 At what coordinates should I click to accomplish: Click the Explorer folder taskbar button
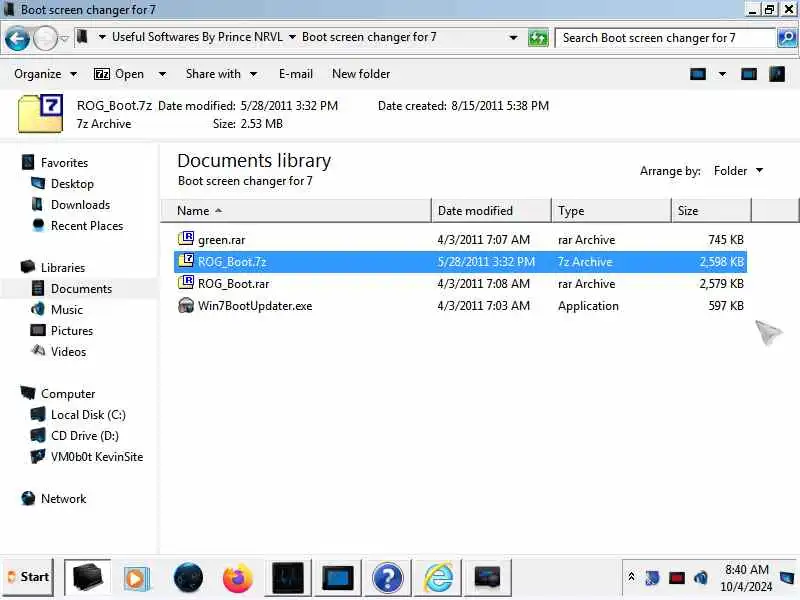(88, 577)
